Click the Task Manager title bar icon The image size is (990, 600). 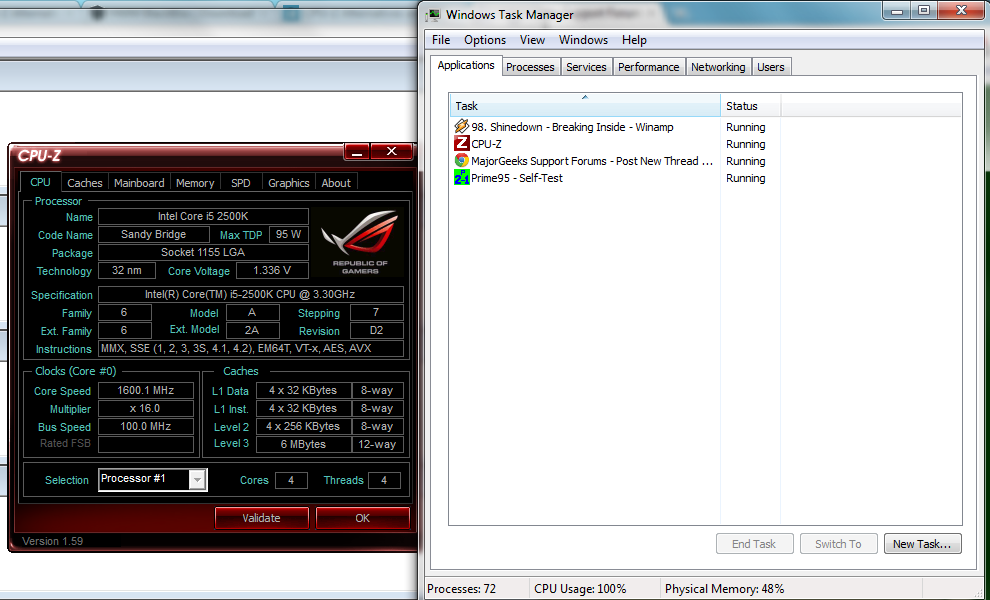pyautogui.click(x=433, y=15)
